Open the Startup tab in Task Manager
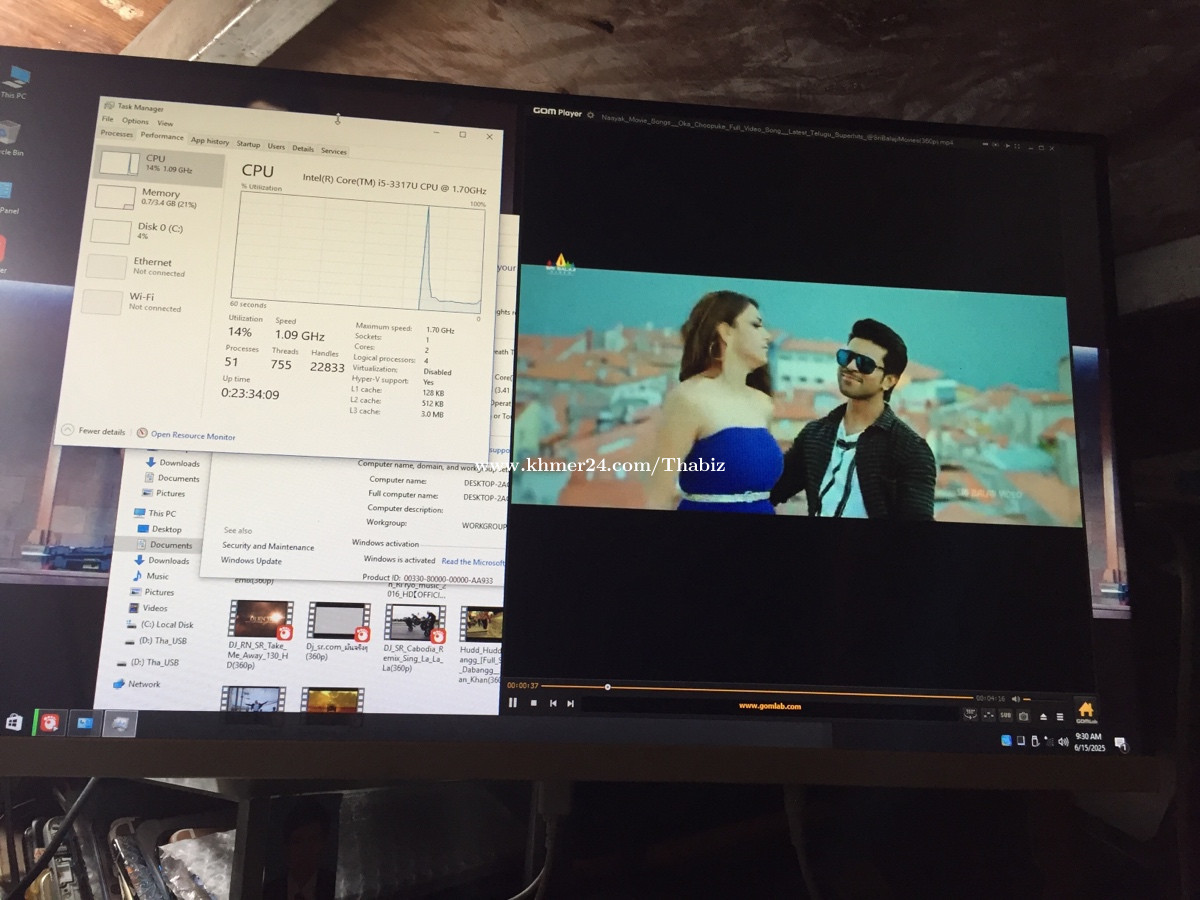This screenshot has width=1200, height=900. (248, 145)
